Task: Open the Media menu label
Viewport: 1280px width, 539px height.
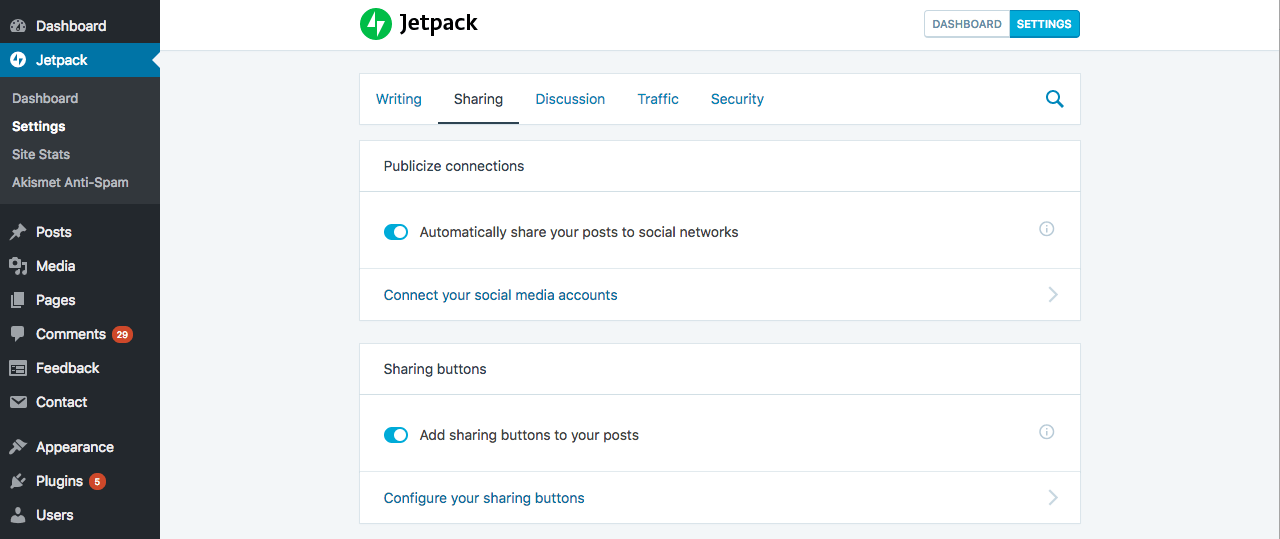Action: click(56, 266)
